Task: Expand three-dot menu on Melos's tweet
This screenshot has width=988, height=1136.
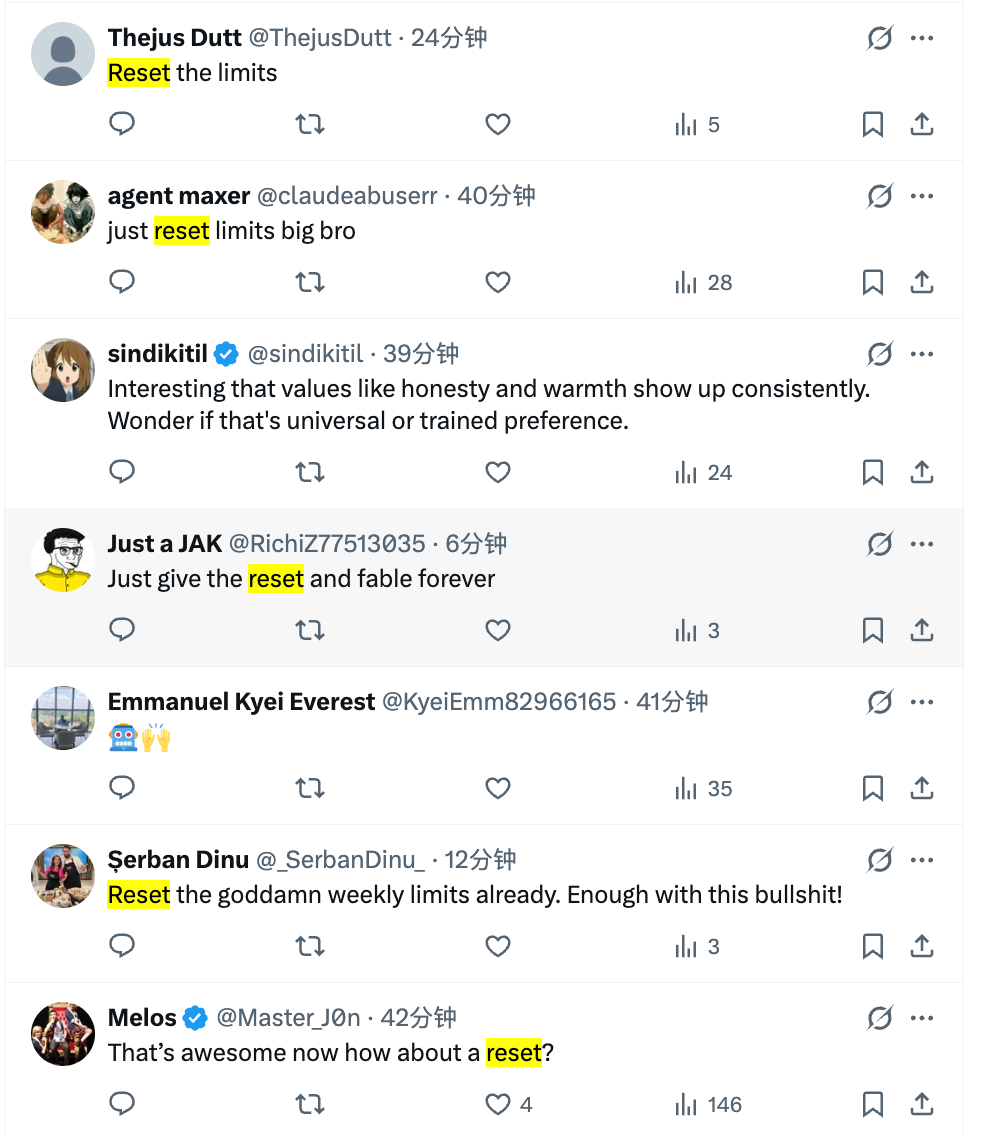Action: pyautogui.click(x=921, y=1018)
